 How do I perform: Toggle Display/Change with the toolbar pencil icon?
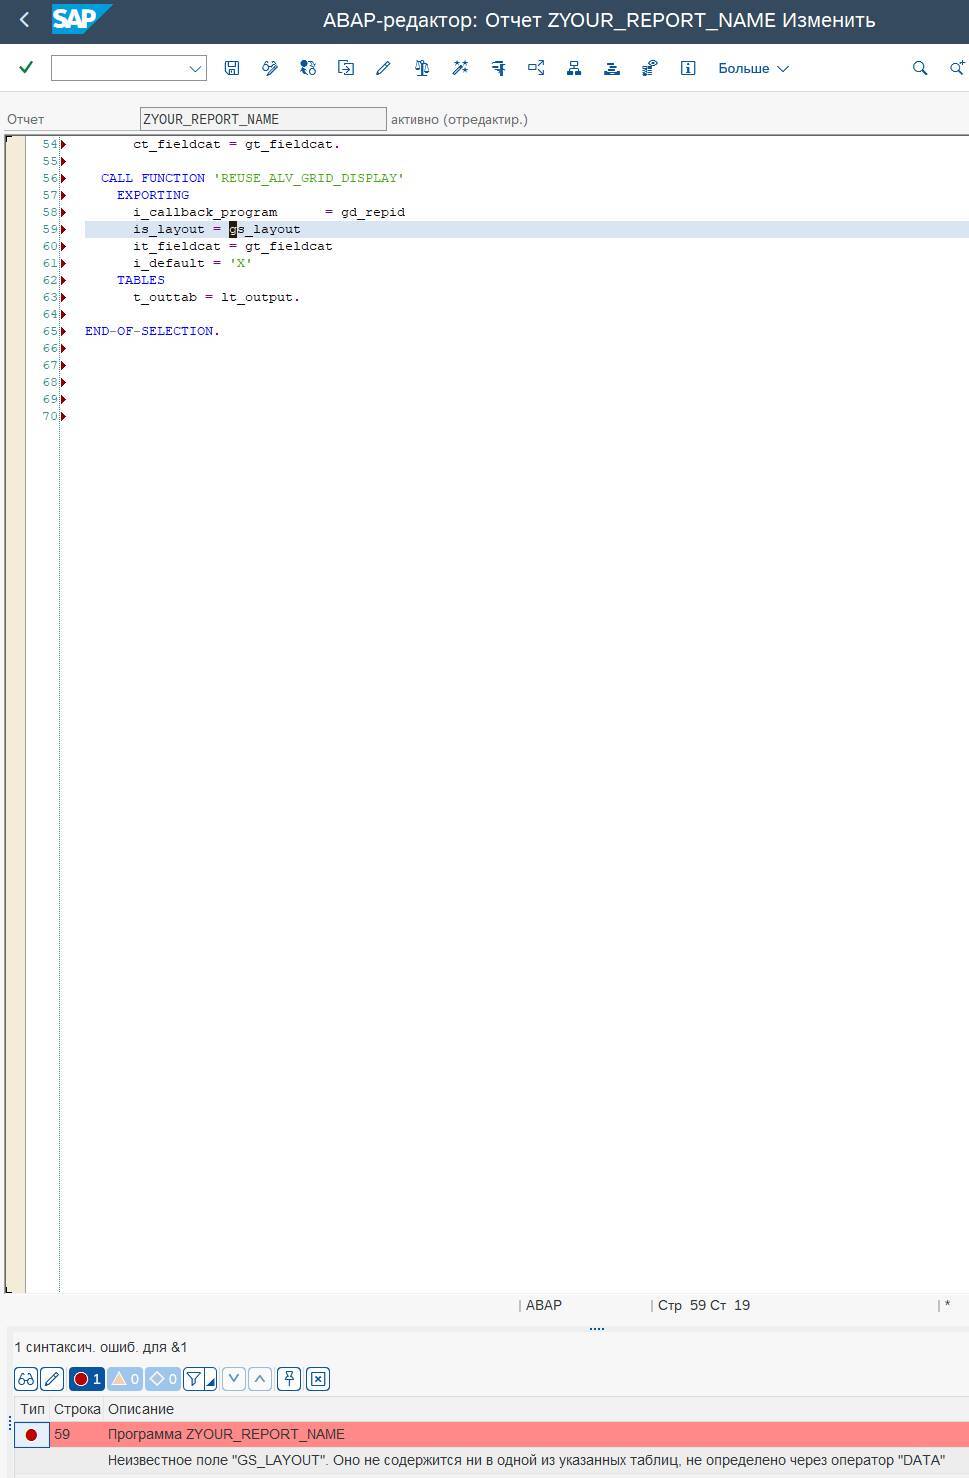[x=383, y=68]
